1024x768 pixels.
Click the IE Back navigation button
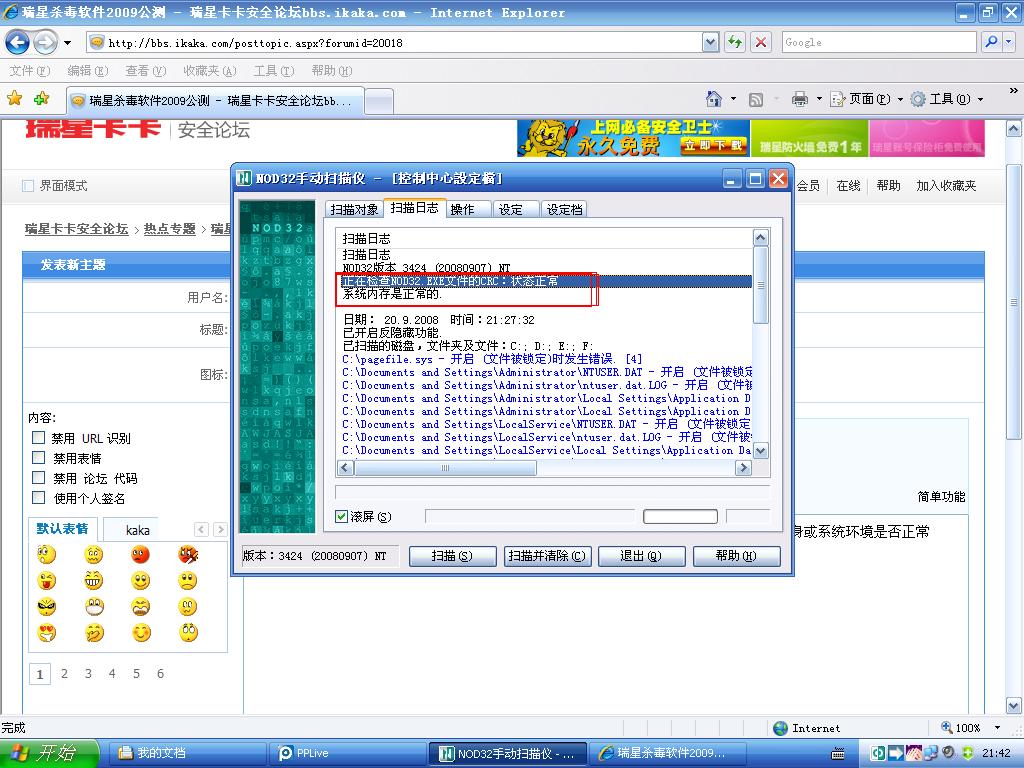click(x=17, y=43)
